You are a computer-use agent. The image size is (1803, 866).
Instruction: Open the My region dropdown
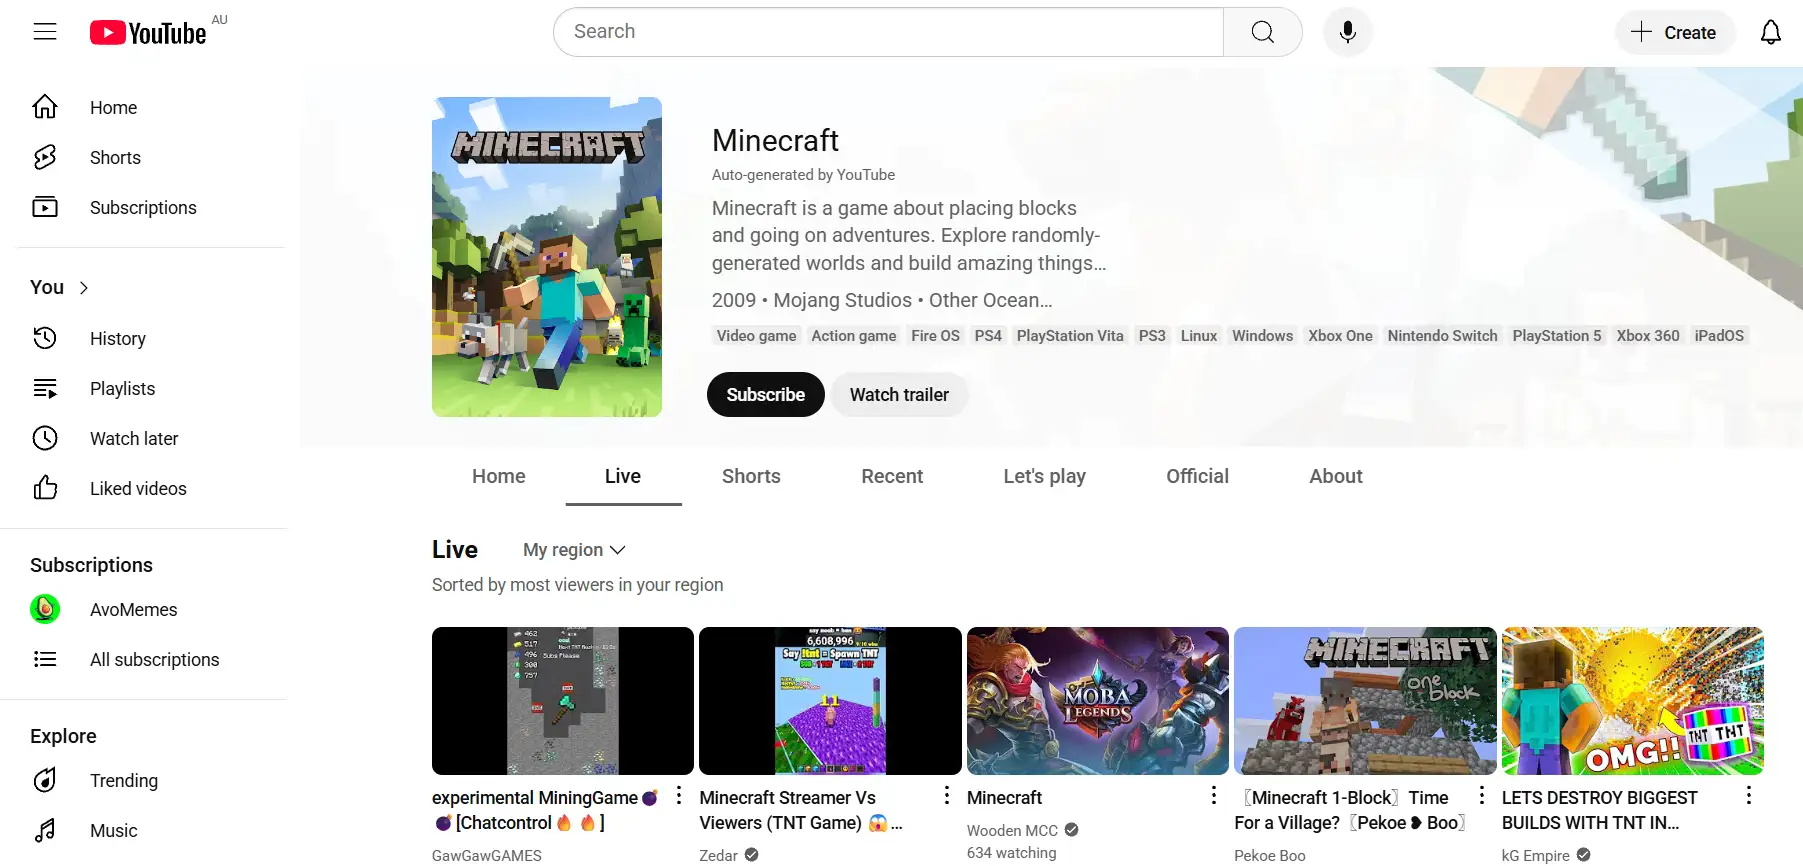pyautogui.click(x=574, y=550)
